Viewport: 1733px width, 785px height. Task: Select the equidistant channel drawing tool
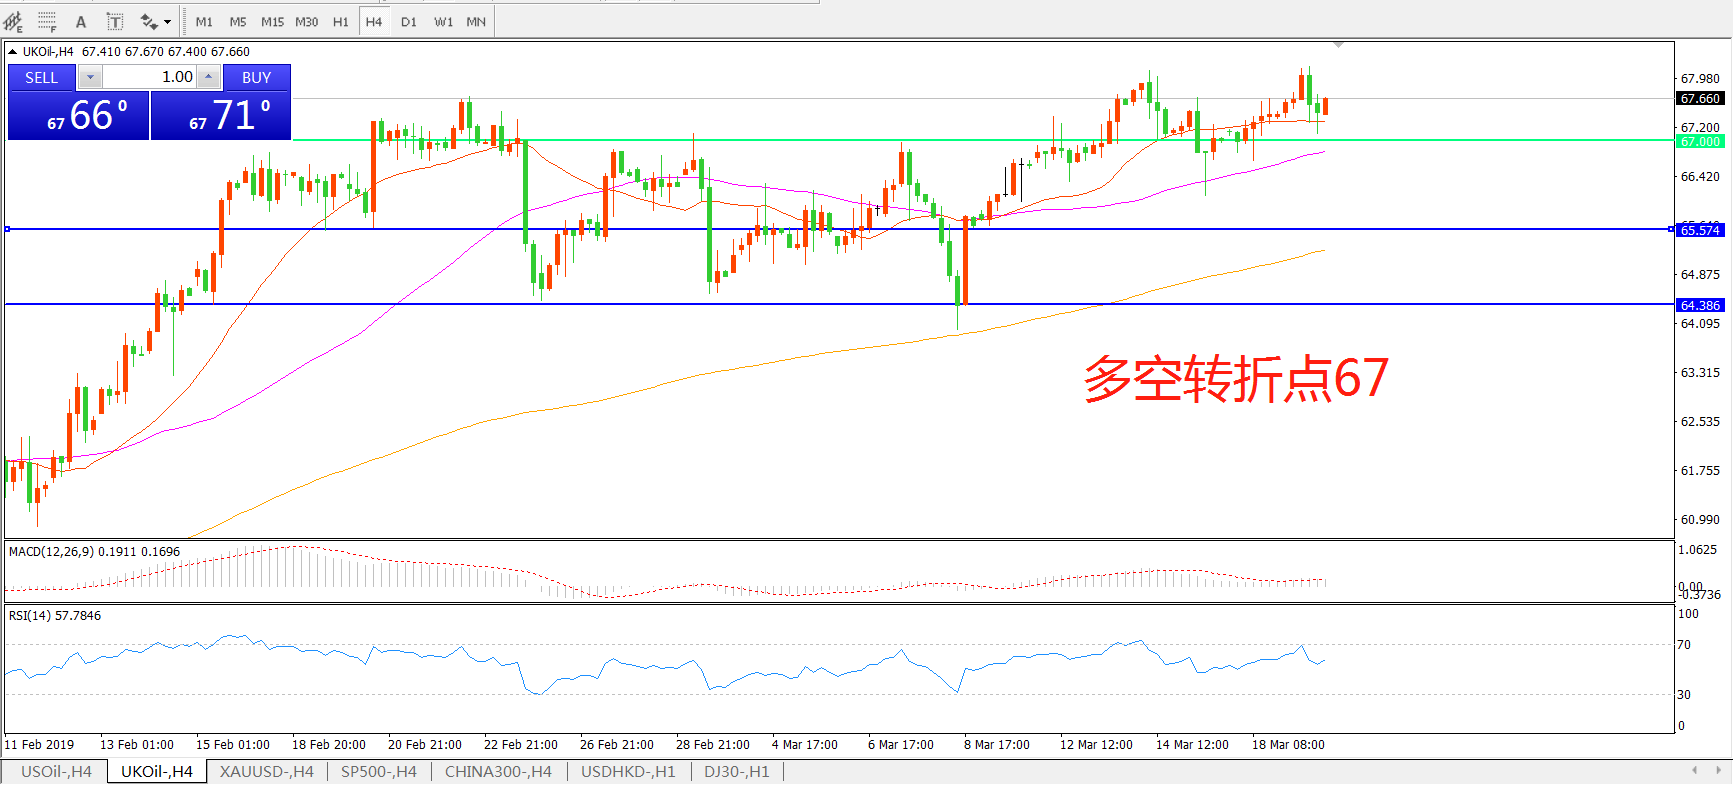pyautogui.click(x=14, y=21)
